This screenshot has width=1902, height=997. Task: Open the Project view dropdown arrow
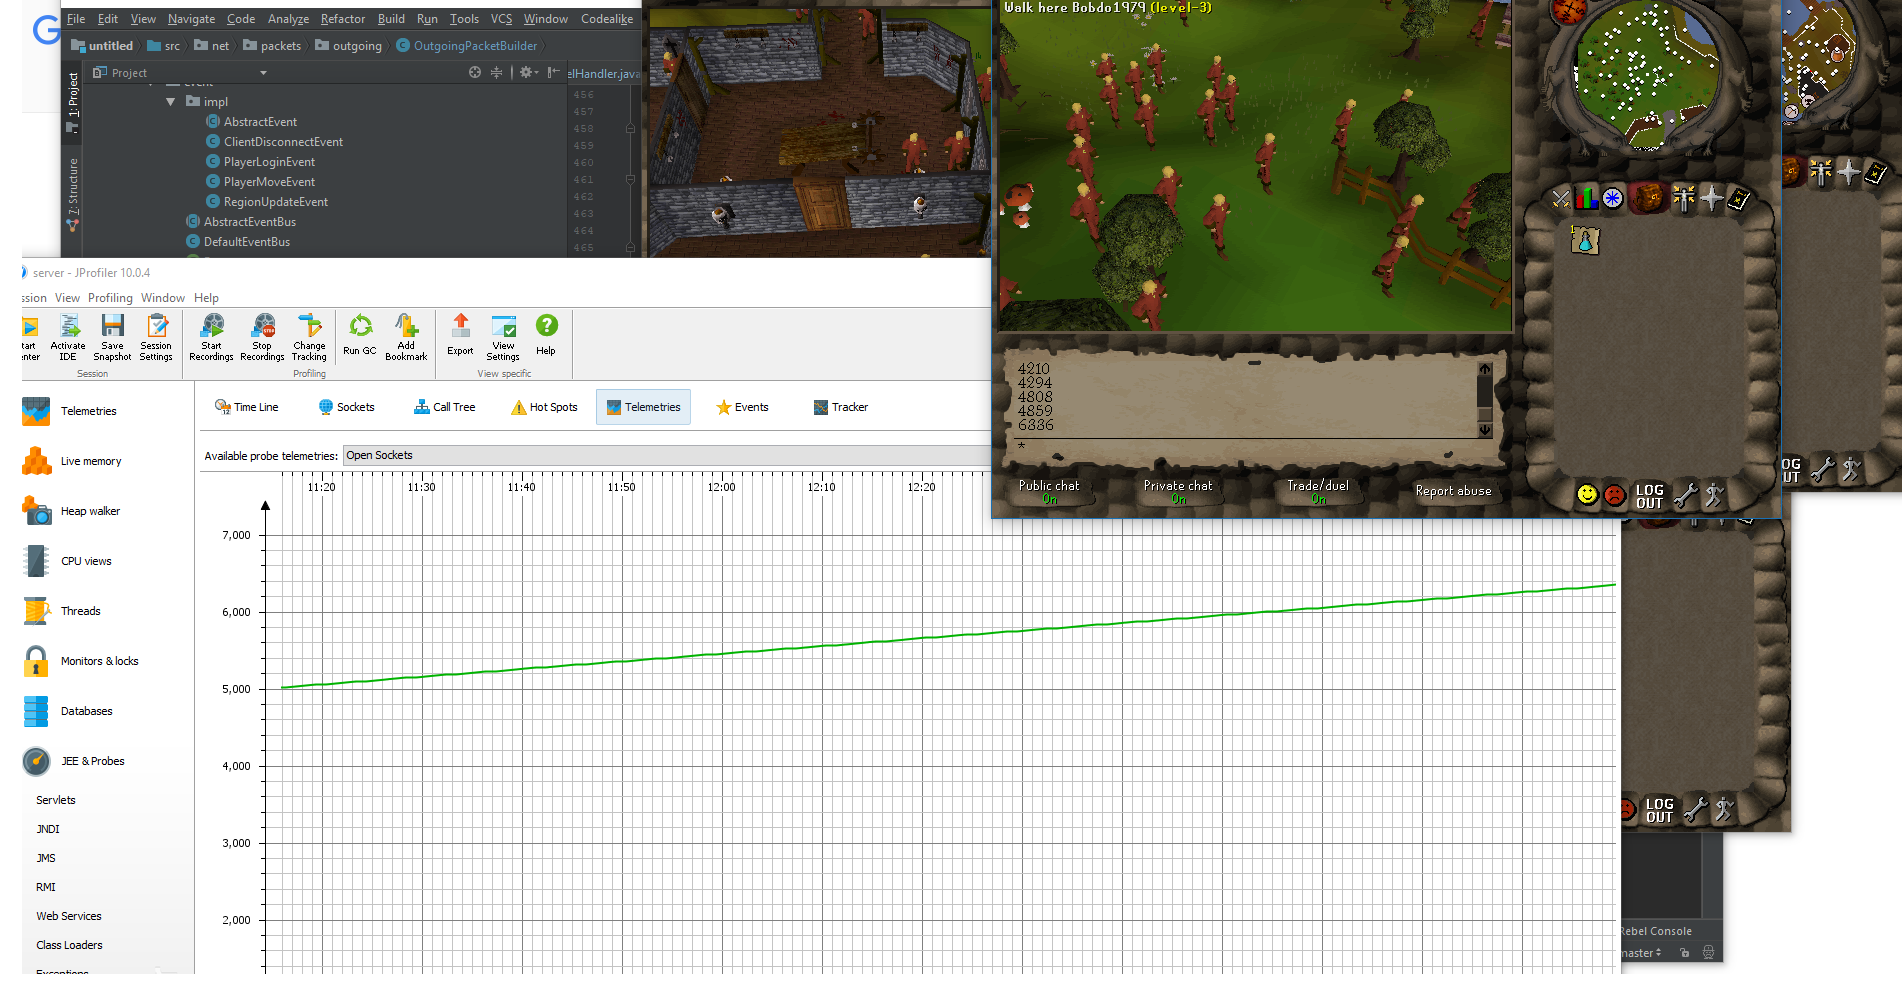pyautogui.click(x=263, y=73)
